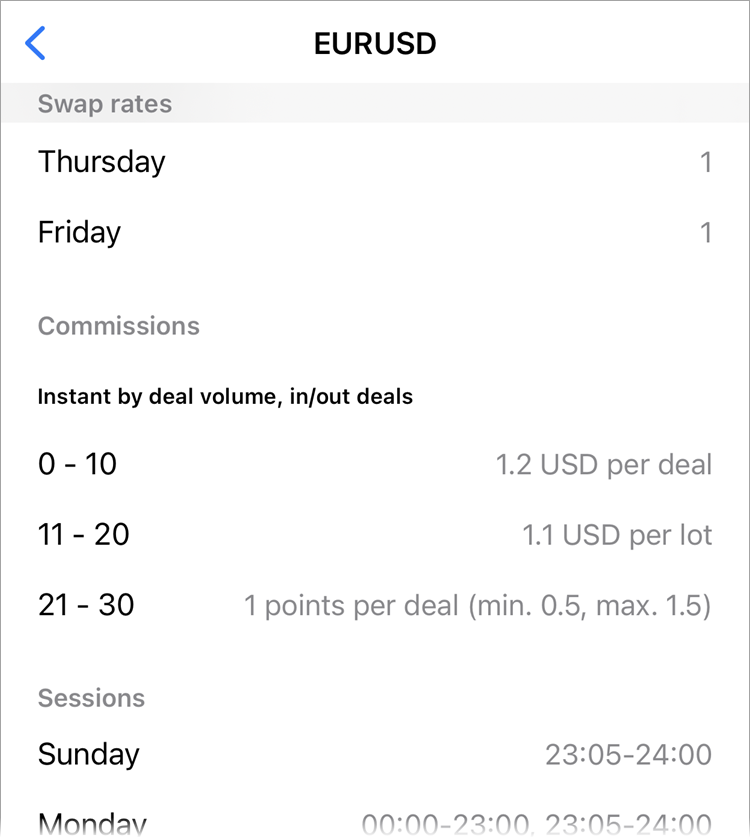Tap the EURUSD page title
The width and height of the screenshot is (750, 838).
click(x=375, y=44)
